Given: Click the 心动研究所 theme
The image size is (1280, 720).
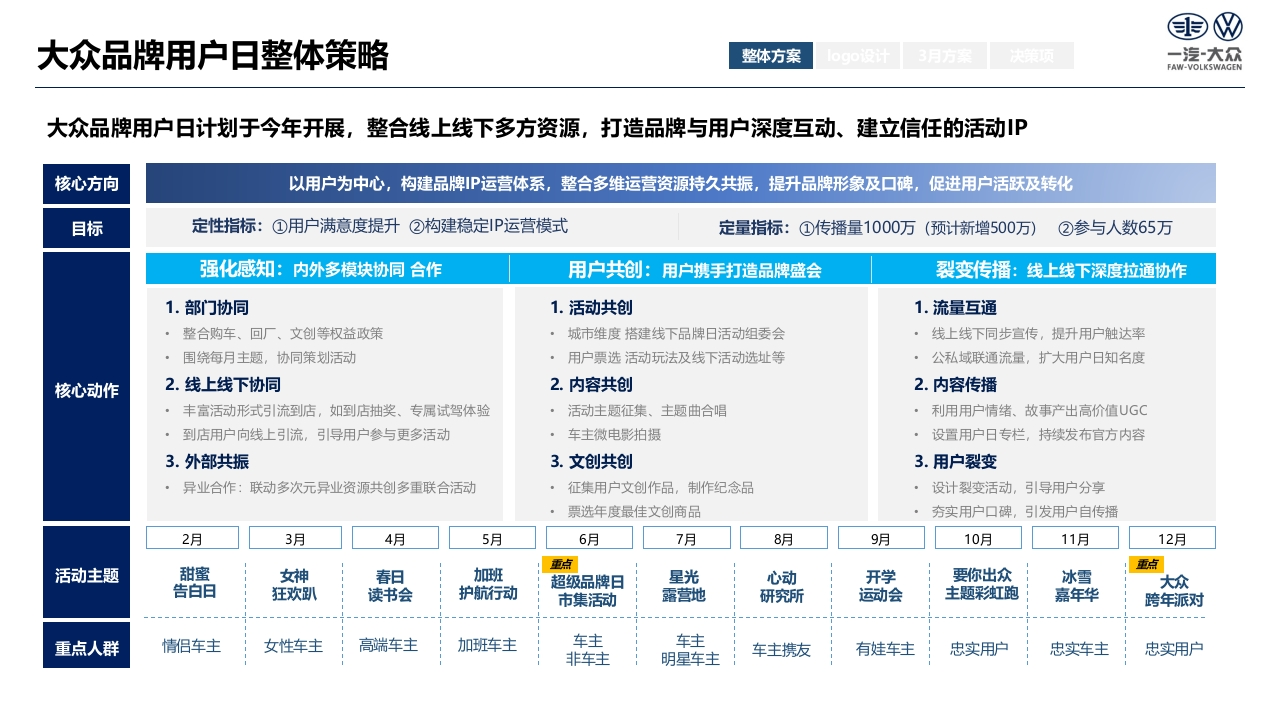Looking at the screenshot, I should (x=782, y=587).
